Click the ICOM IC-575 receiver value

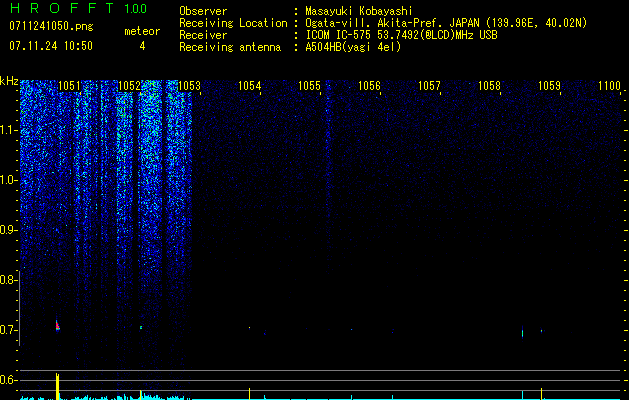tap(401, 35)
